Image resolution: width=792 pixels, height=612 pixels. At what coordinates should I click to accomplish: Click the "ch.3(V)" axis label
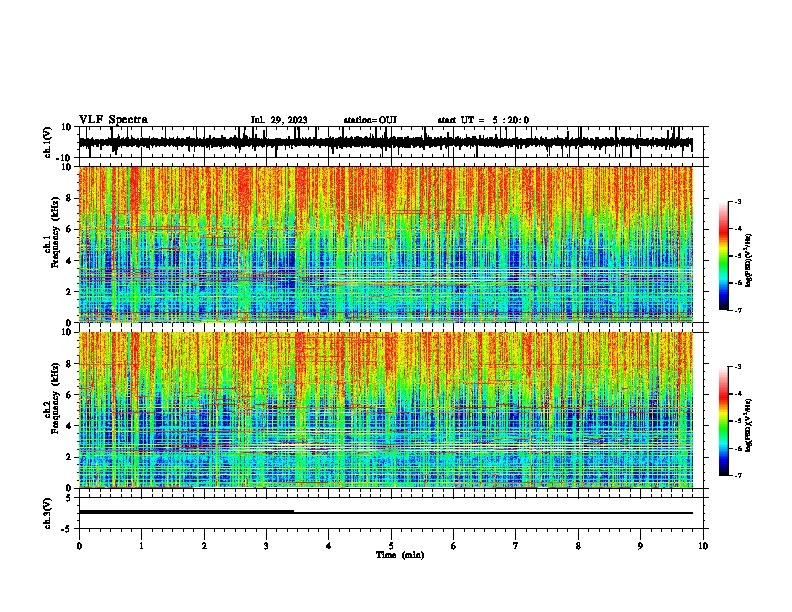[47, 513]
